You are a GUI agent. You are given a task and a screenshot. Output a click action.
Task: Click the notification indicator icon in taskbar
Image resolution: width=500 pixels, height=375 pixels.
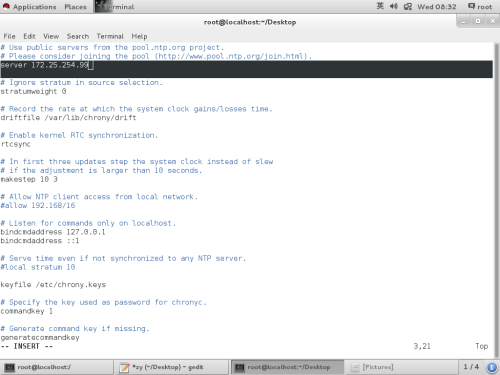tap(492, 367)
